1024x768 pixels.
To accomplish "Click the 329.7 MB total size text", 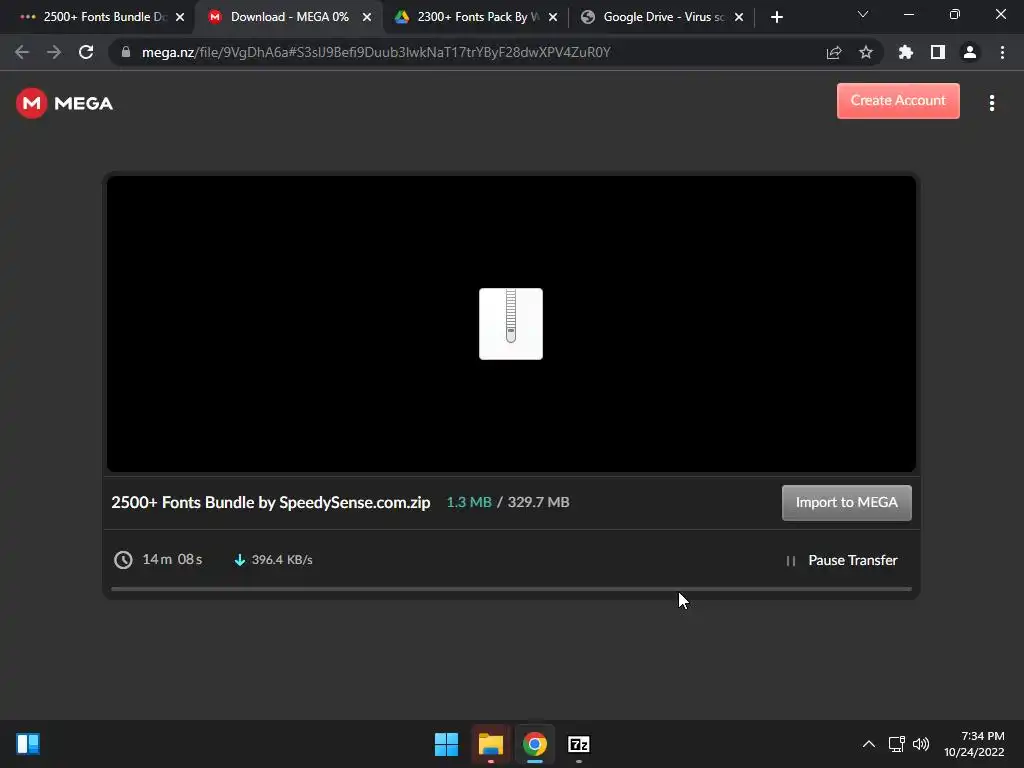I will (538, 502).
